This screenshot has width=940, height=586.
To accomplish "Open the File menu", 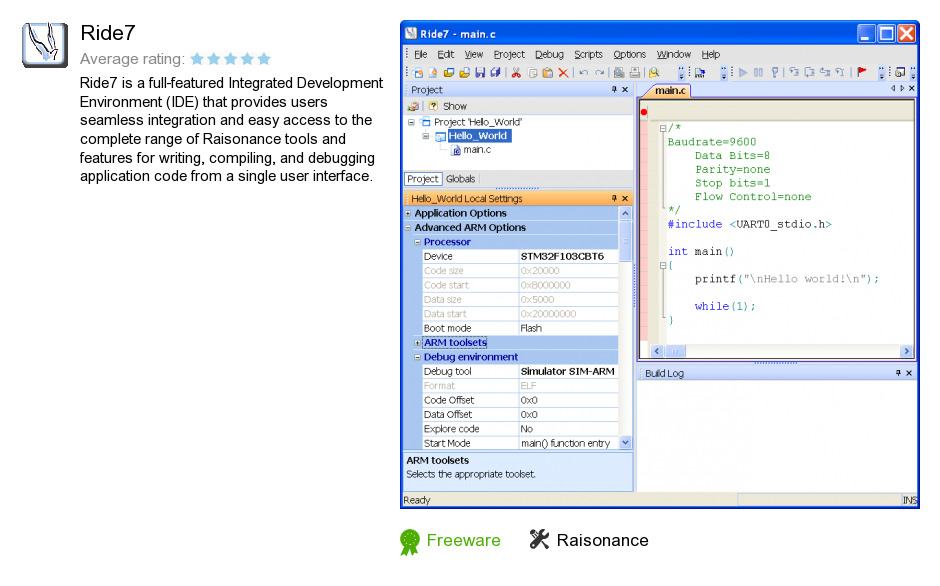I will (421, 55).
